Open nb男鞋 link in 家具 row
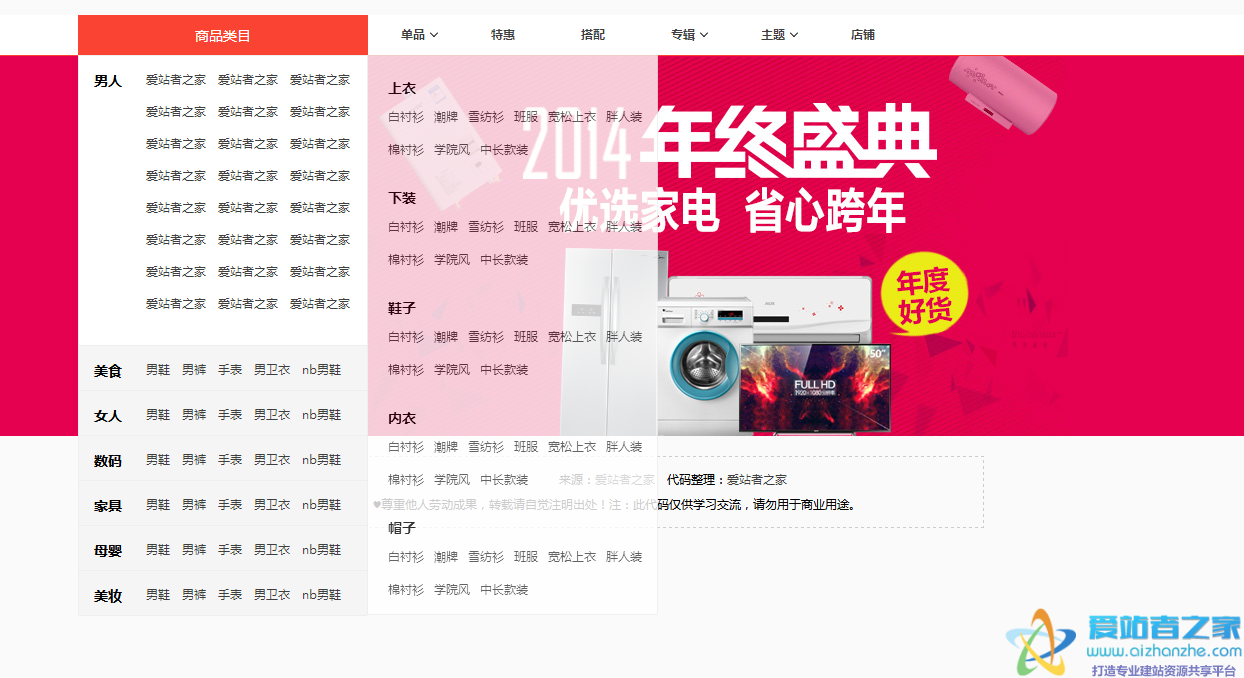The height and width of the screenshot is (678, 1244). point(322,505)
